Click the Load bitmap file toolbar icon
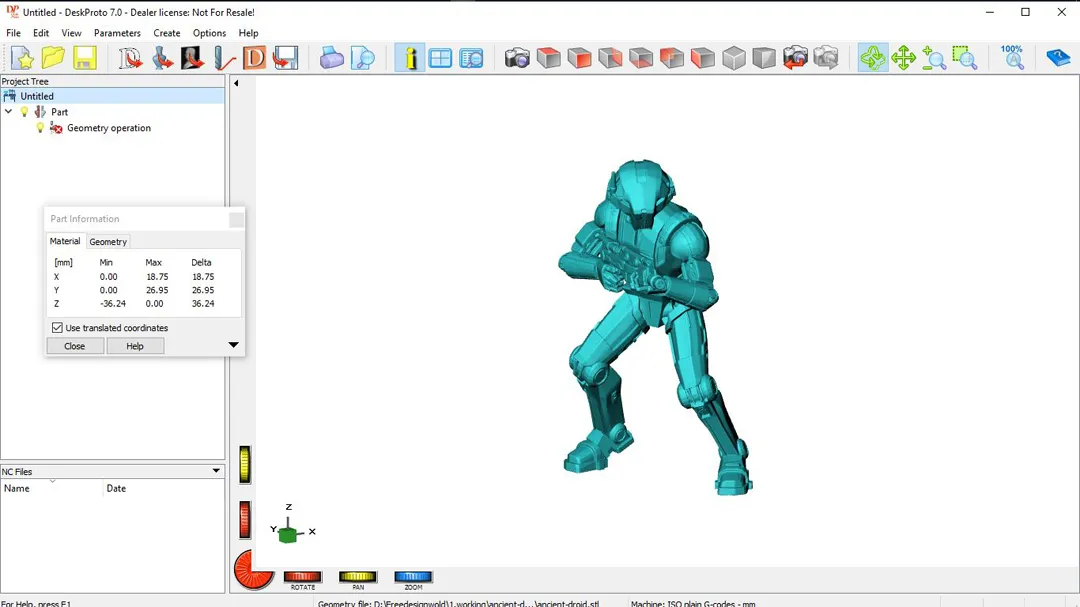Viewport: 1080px width, 607px height. (192, 58)
